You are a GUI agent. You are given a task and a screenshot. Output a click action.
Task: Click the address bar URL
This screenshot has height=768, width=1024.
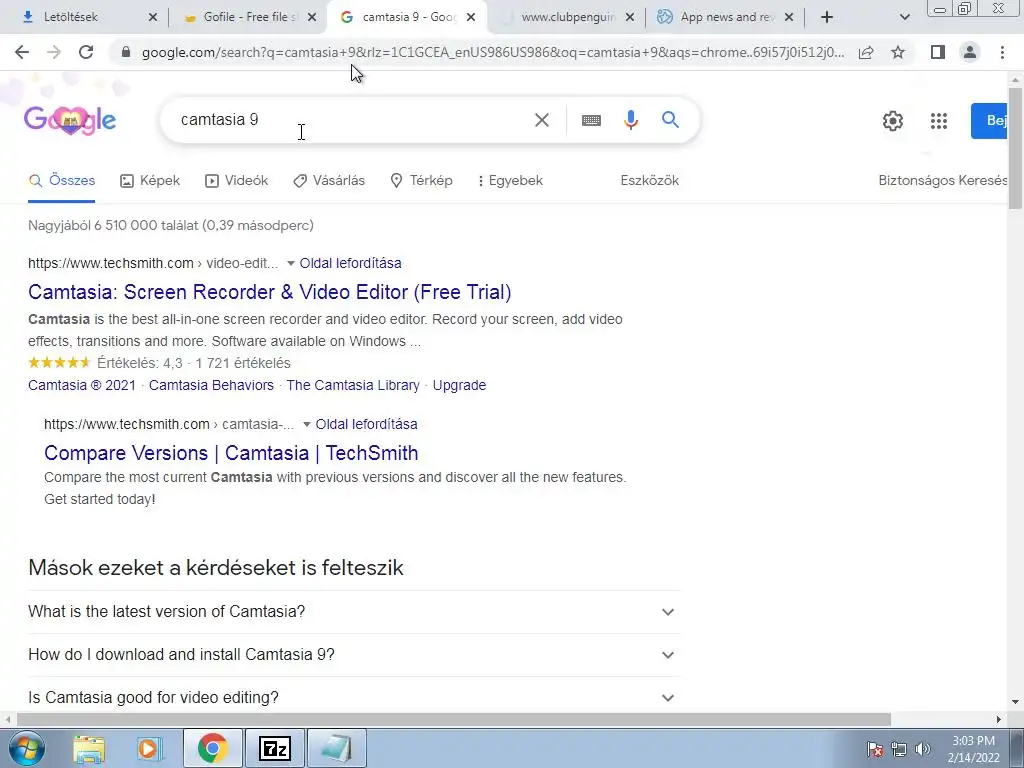(493, 52)
